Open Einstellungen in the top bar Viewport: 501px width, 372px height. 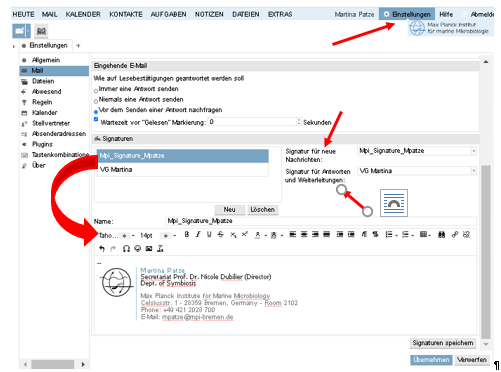[x=407, y=14]
